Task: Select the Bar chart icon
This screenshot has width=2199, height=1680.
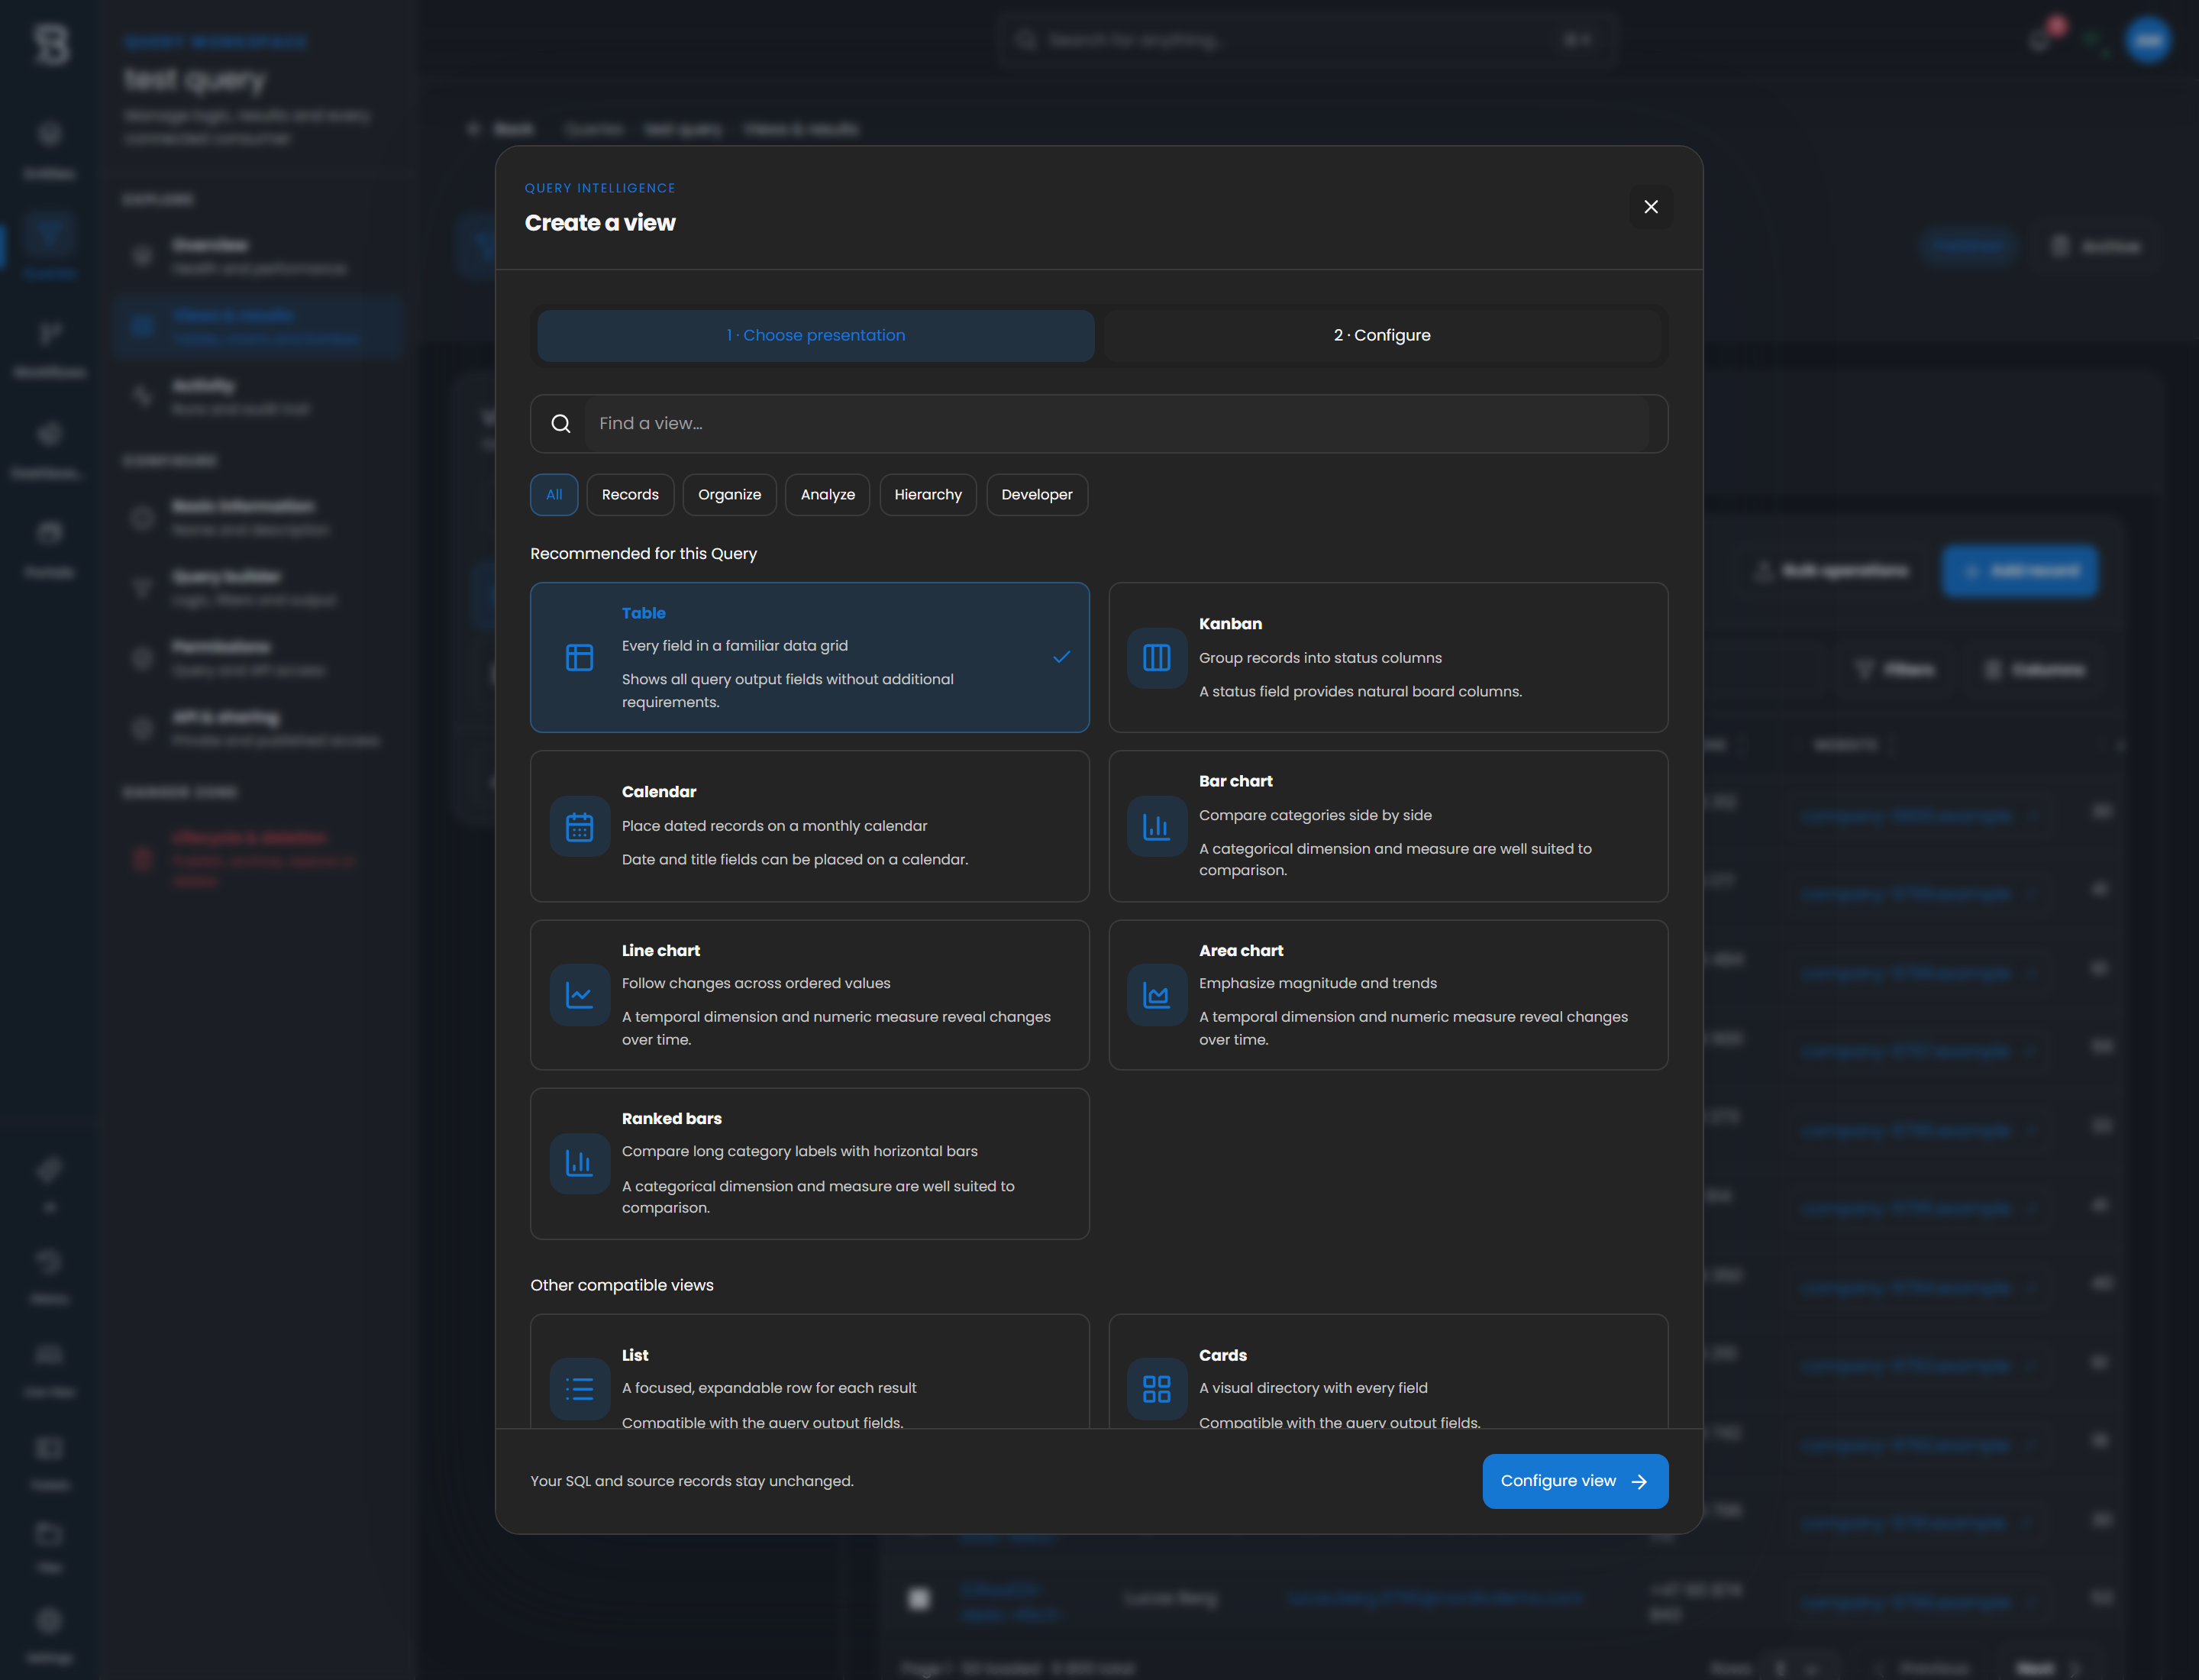Action: pos(1156,826)
